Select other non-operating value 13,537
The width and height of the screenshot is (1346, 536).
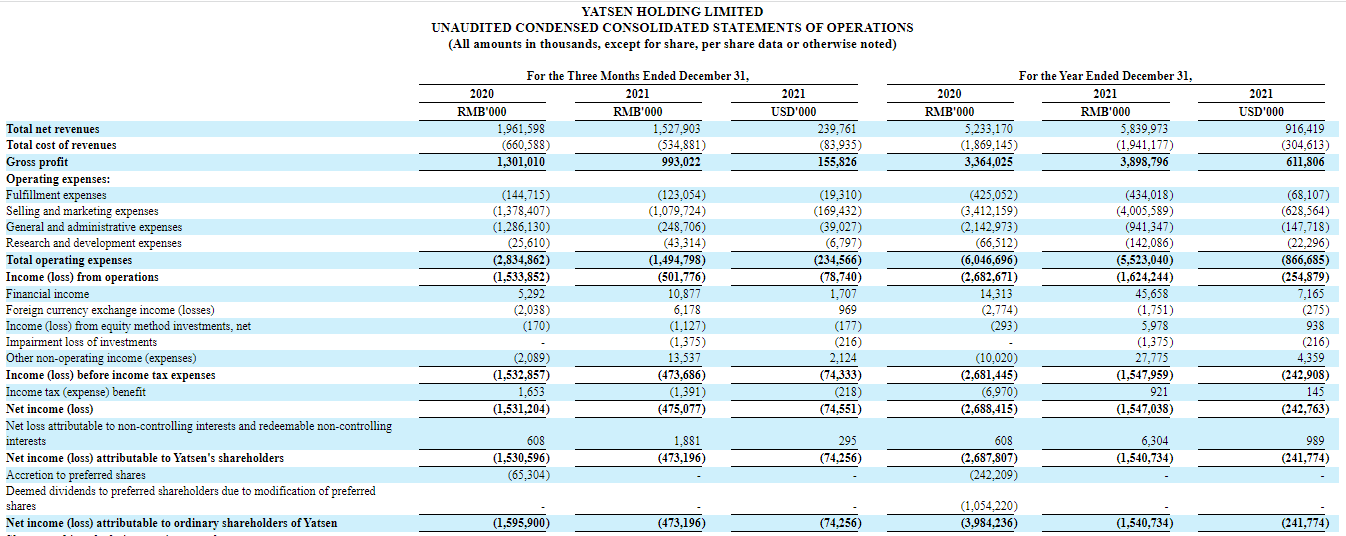(686, 358)
